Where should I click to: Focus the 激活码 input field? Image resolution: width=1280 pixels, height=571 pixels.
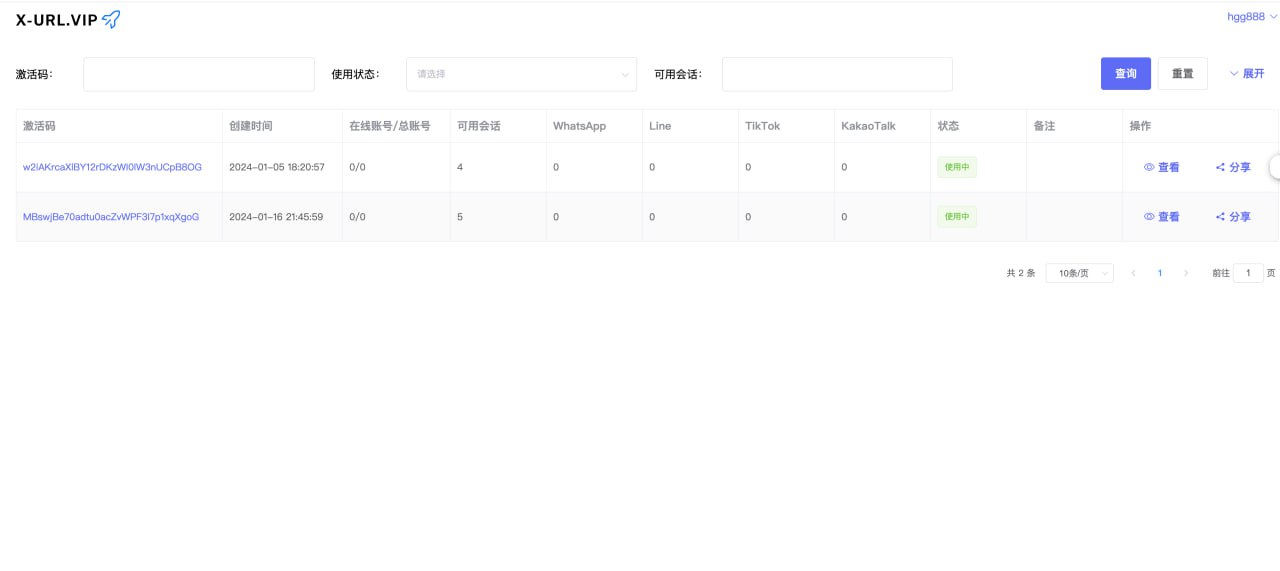point(199,74)
